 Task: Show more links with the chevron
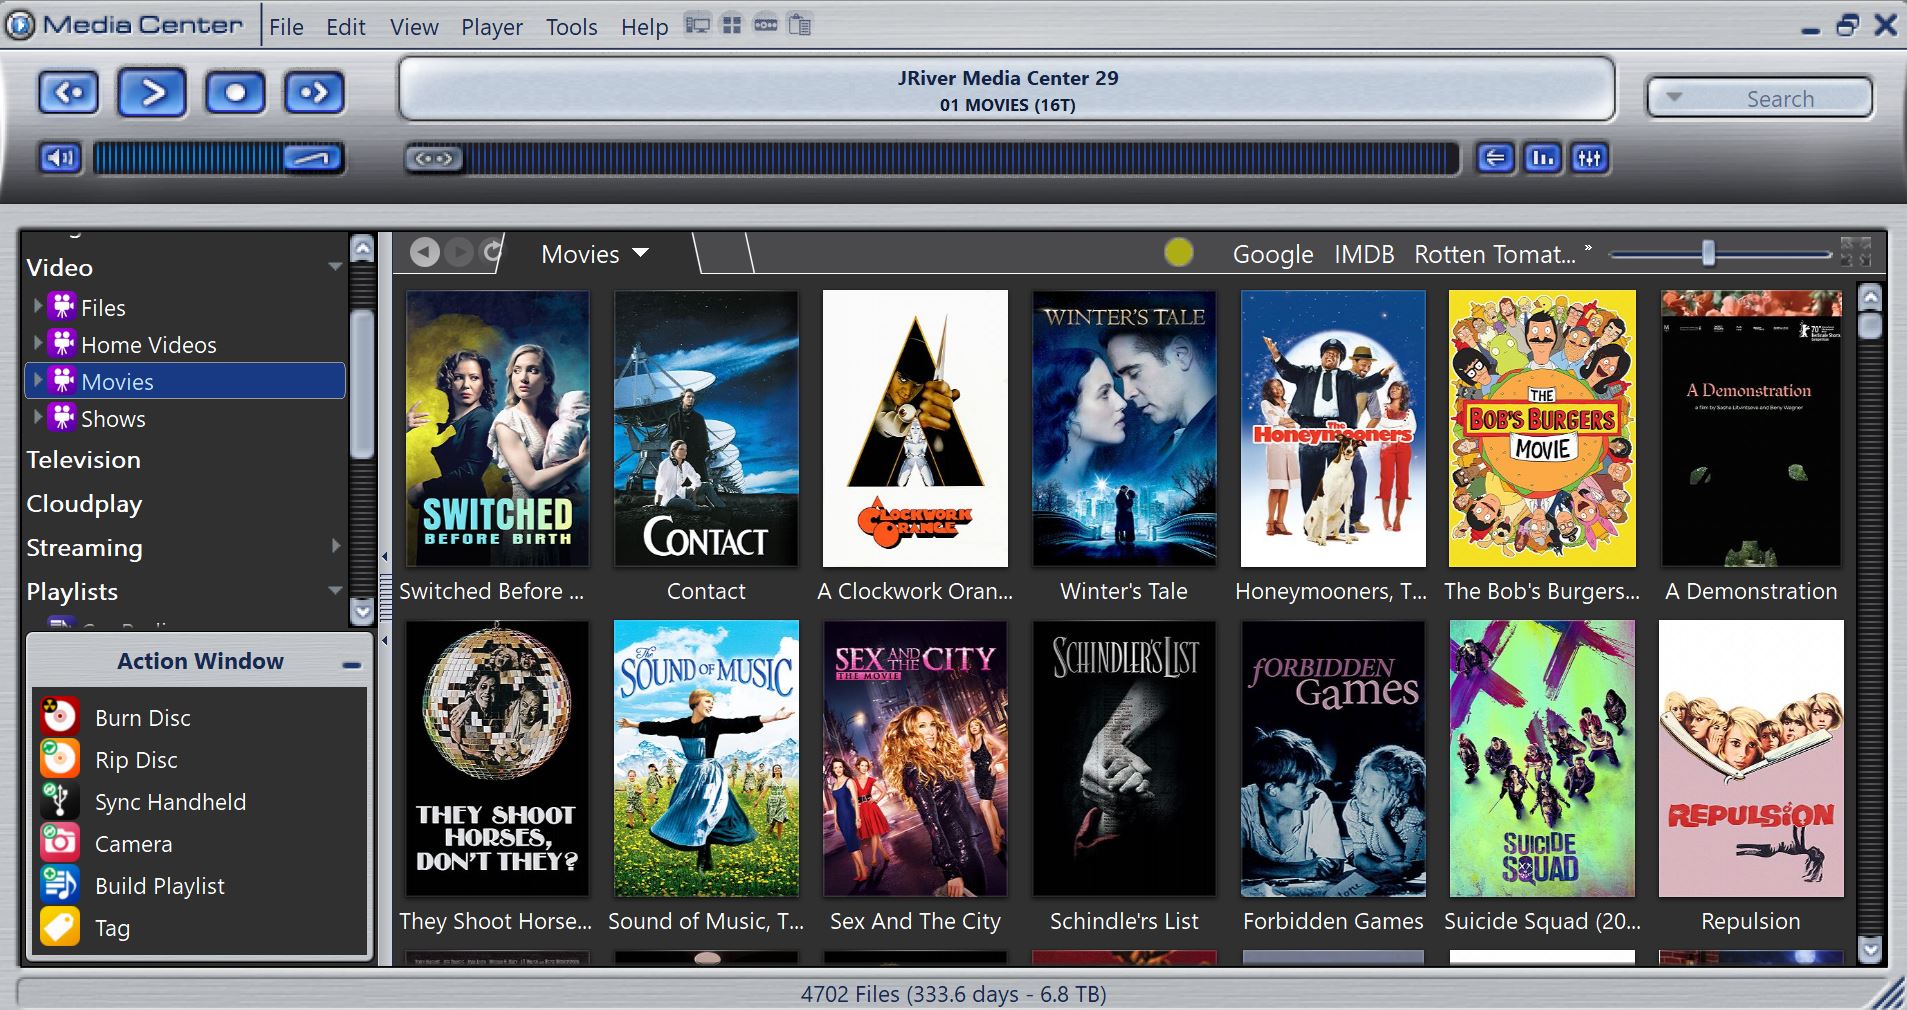(1588, 248)
